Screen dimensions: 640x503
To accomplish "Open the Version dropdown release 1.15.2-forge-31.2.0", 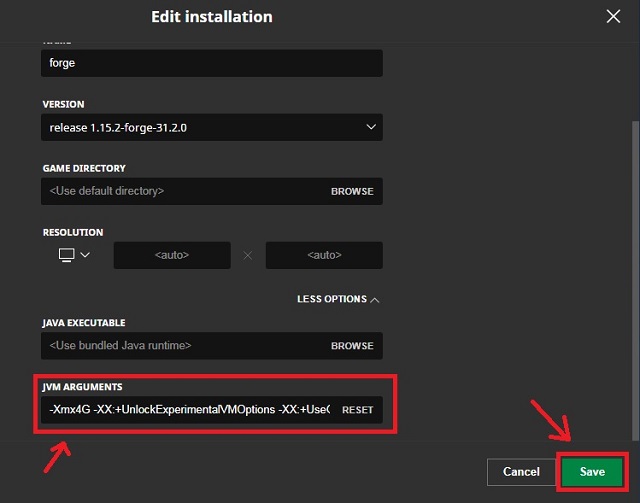I will tap(212, 127).
